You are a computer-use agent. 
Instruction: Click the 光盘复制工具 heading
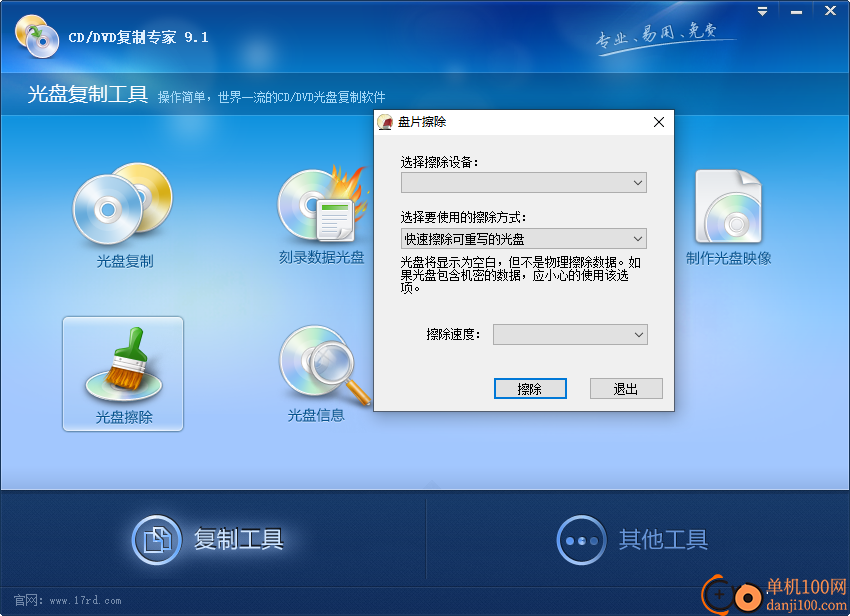click(x=88, y=94)
